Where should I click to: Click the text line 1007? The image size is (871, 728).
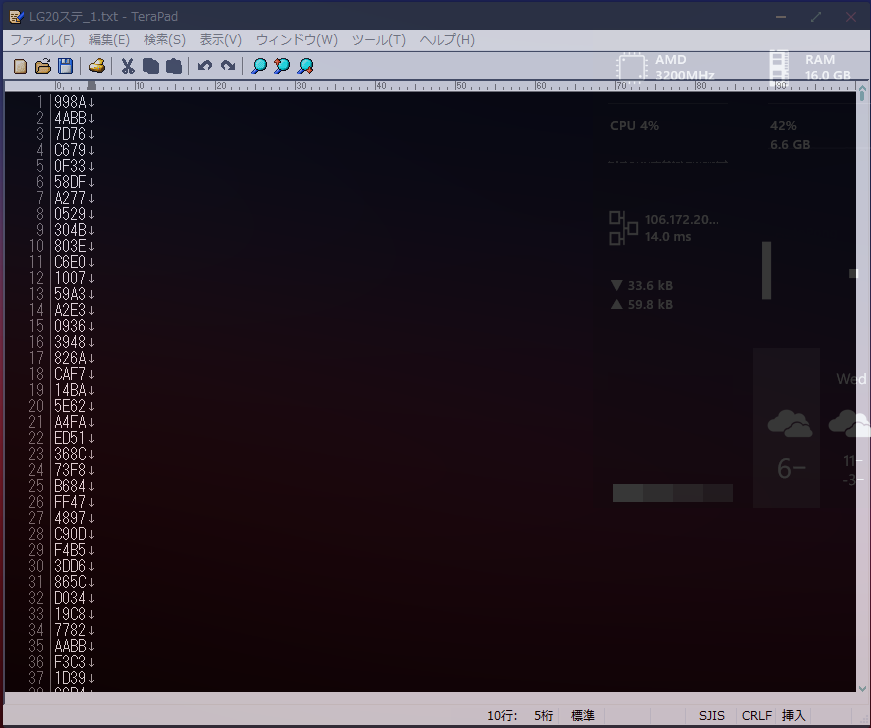pyautogui.click(x=70, y=278)
